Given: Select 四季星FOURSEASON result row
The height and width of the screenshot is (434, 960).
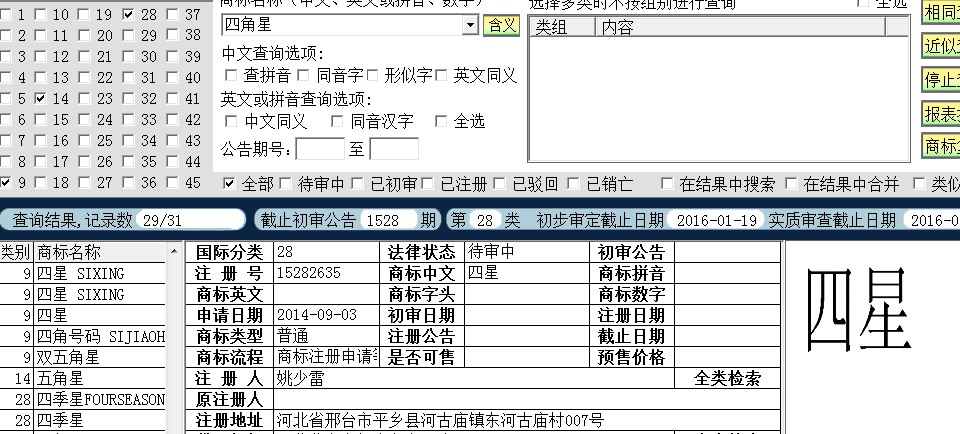Looking at the screenshot, I should (x=83, y=399).
